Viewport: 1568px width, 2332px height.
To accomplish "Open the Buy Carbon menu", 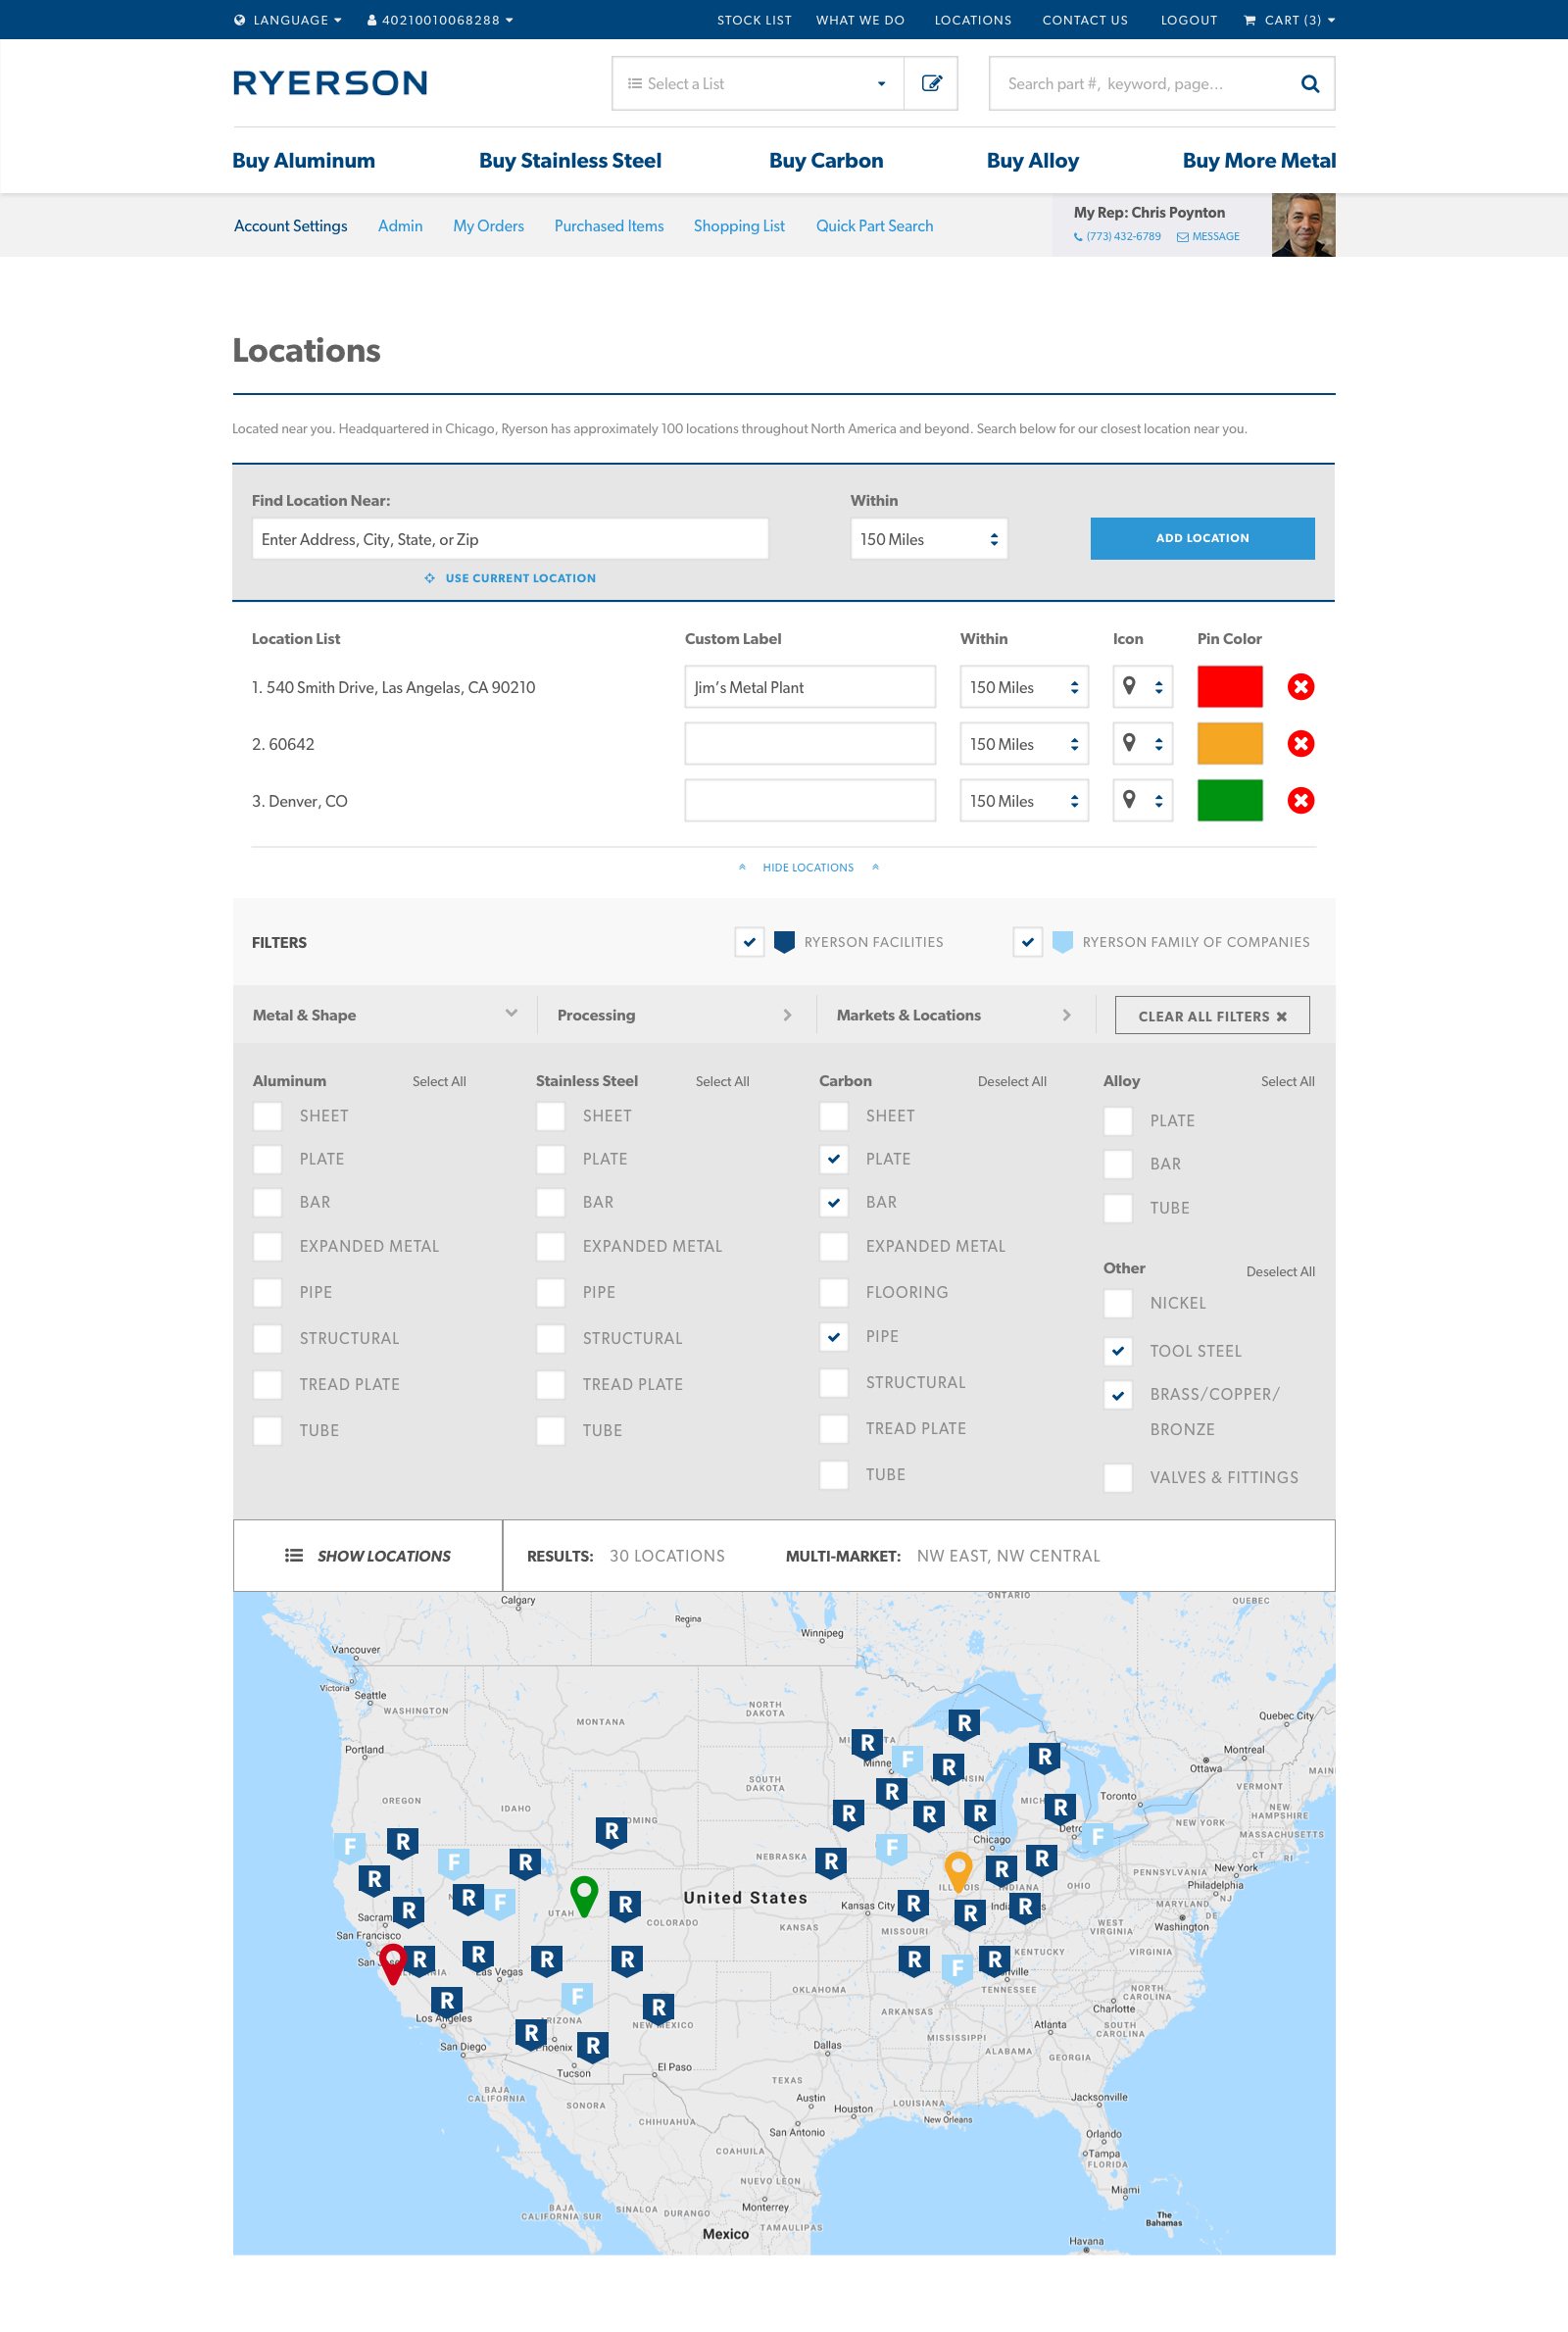I will click(x=826, y=161).
